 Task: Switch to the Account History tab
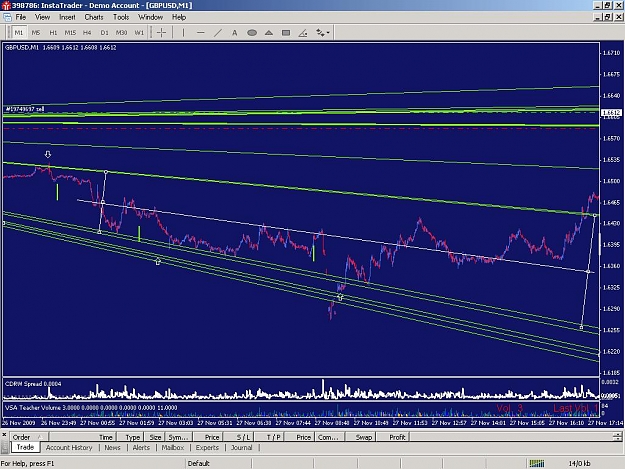[69, 447]
